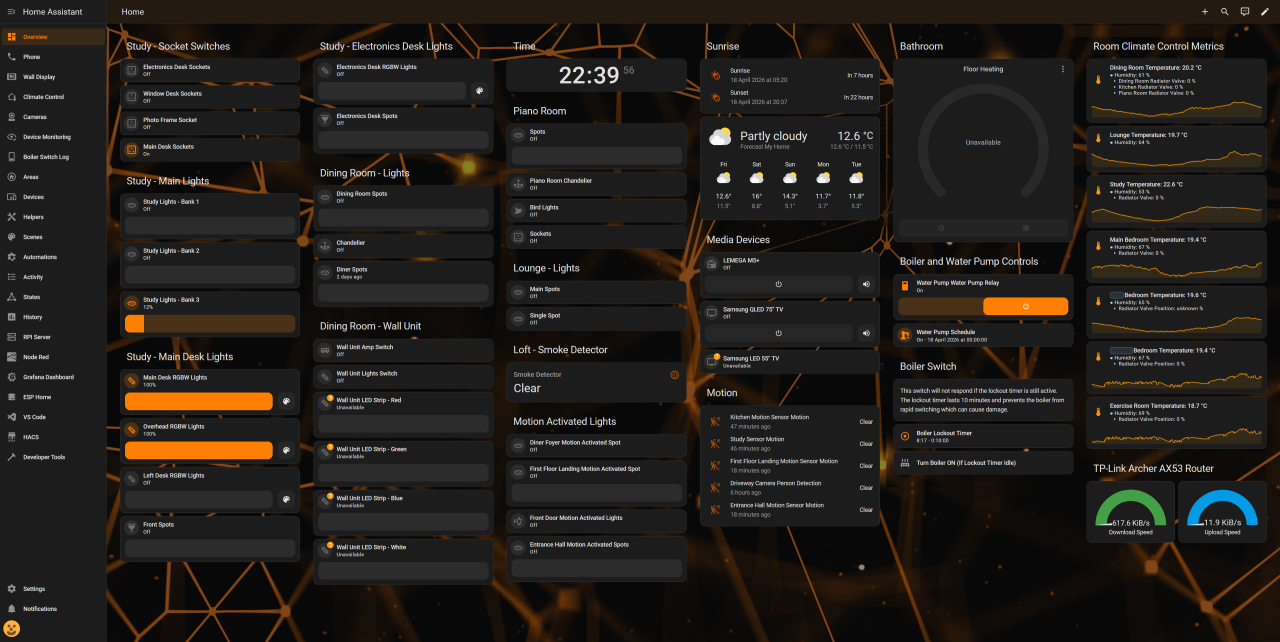The width and height of the screenshot is (1280, 642).
Task: Clear the Kitchen Motion Sensor Motion event
Action: click(866, 422)
